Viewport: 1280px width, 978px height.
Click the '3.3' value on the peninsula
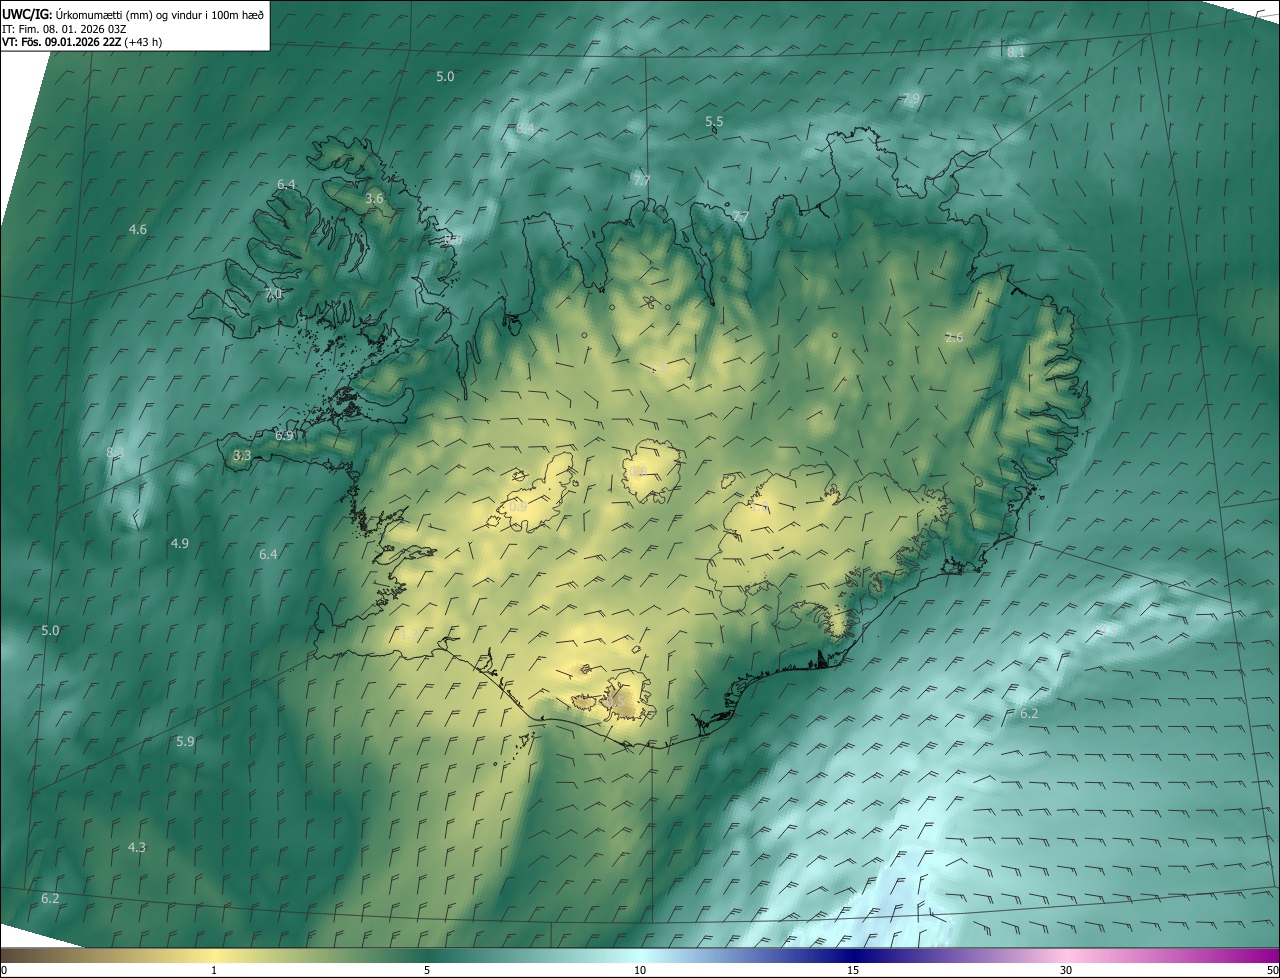242,455
